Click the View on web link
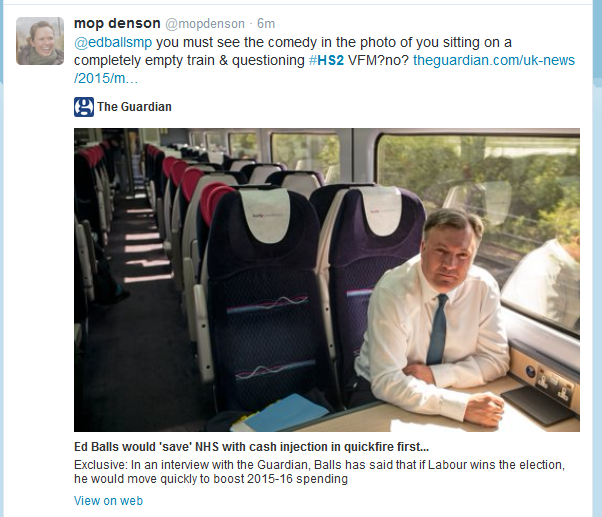 108,500
